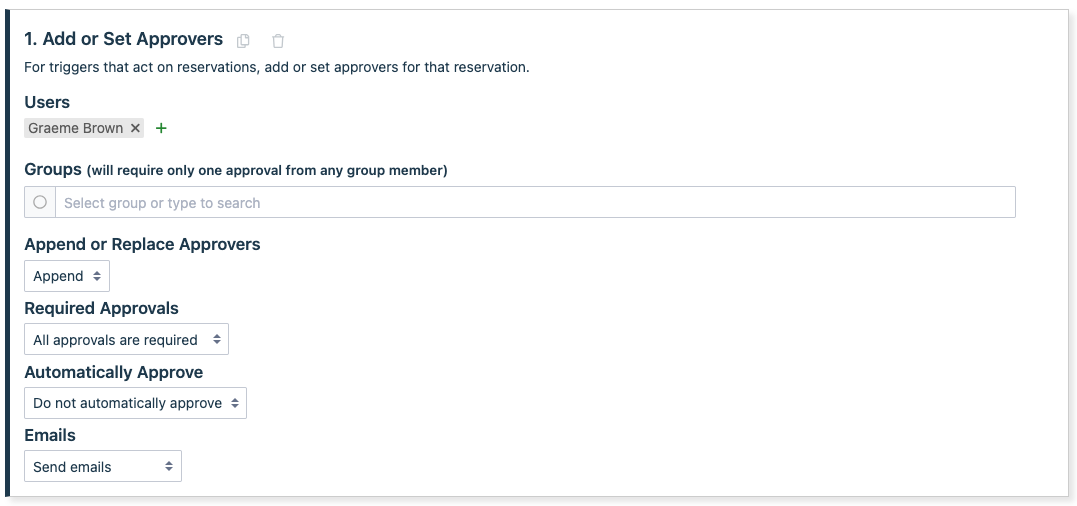1077x506 pixels.
Task: Click the Users section label
Action: (x=47, y=102)
